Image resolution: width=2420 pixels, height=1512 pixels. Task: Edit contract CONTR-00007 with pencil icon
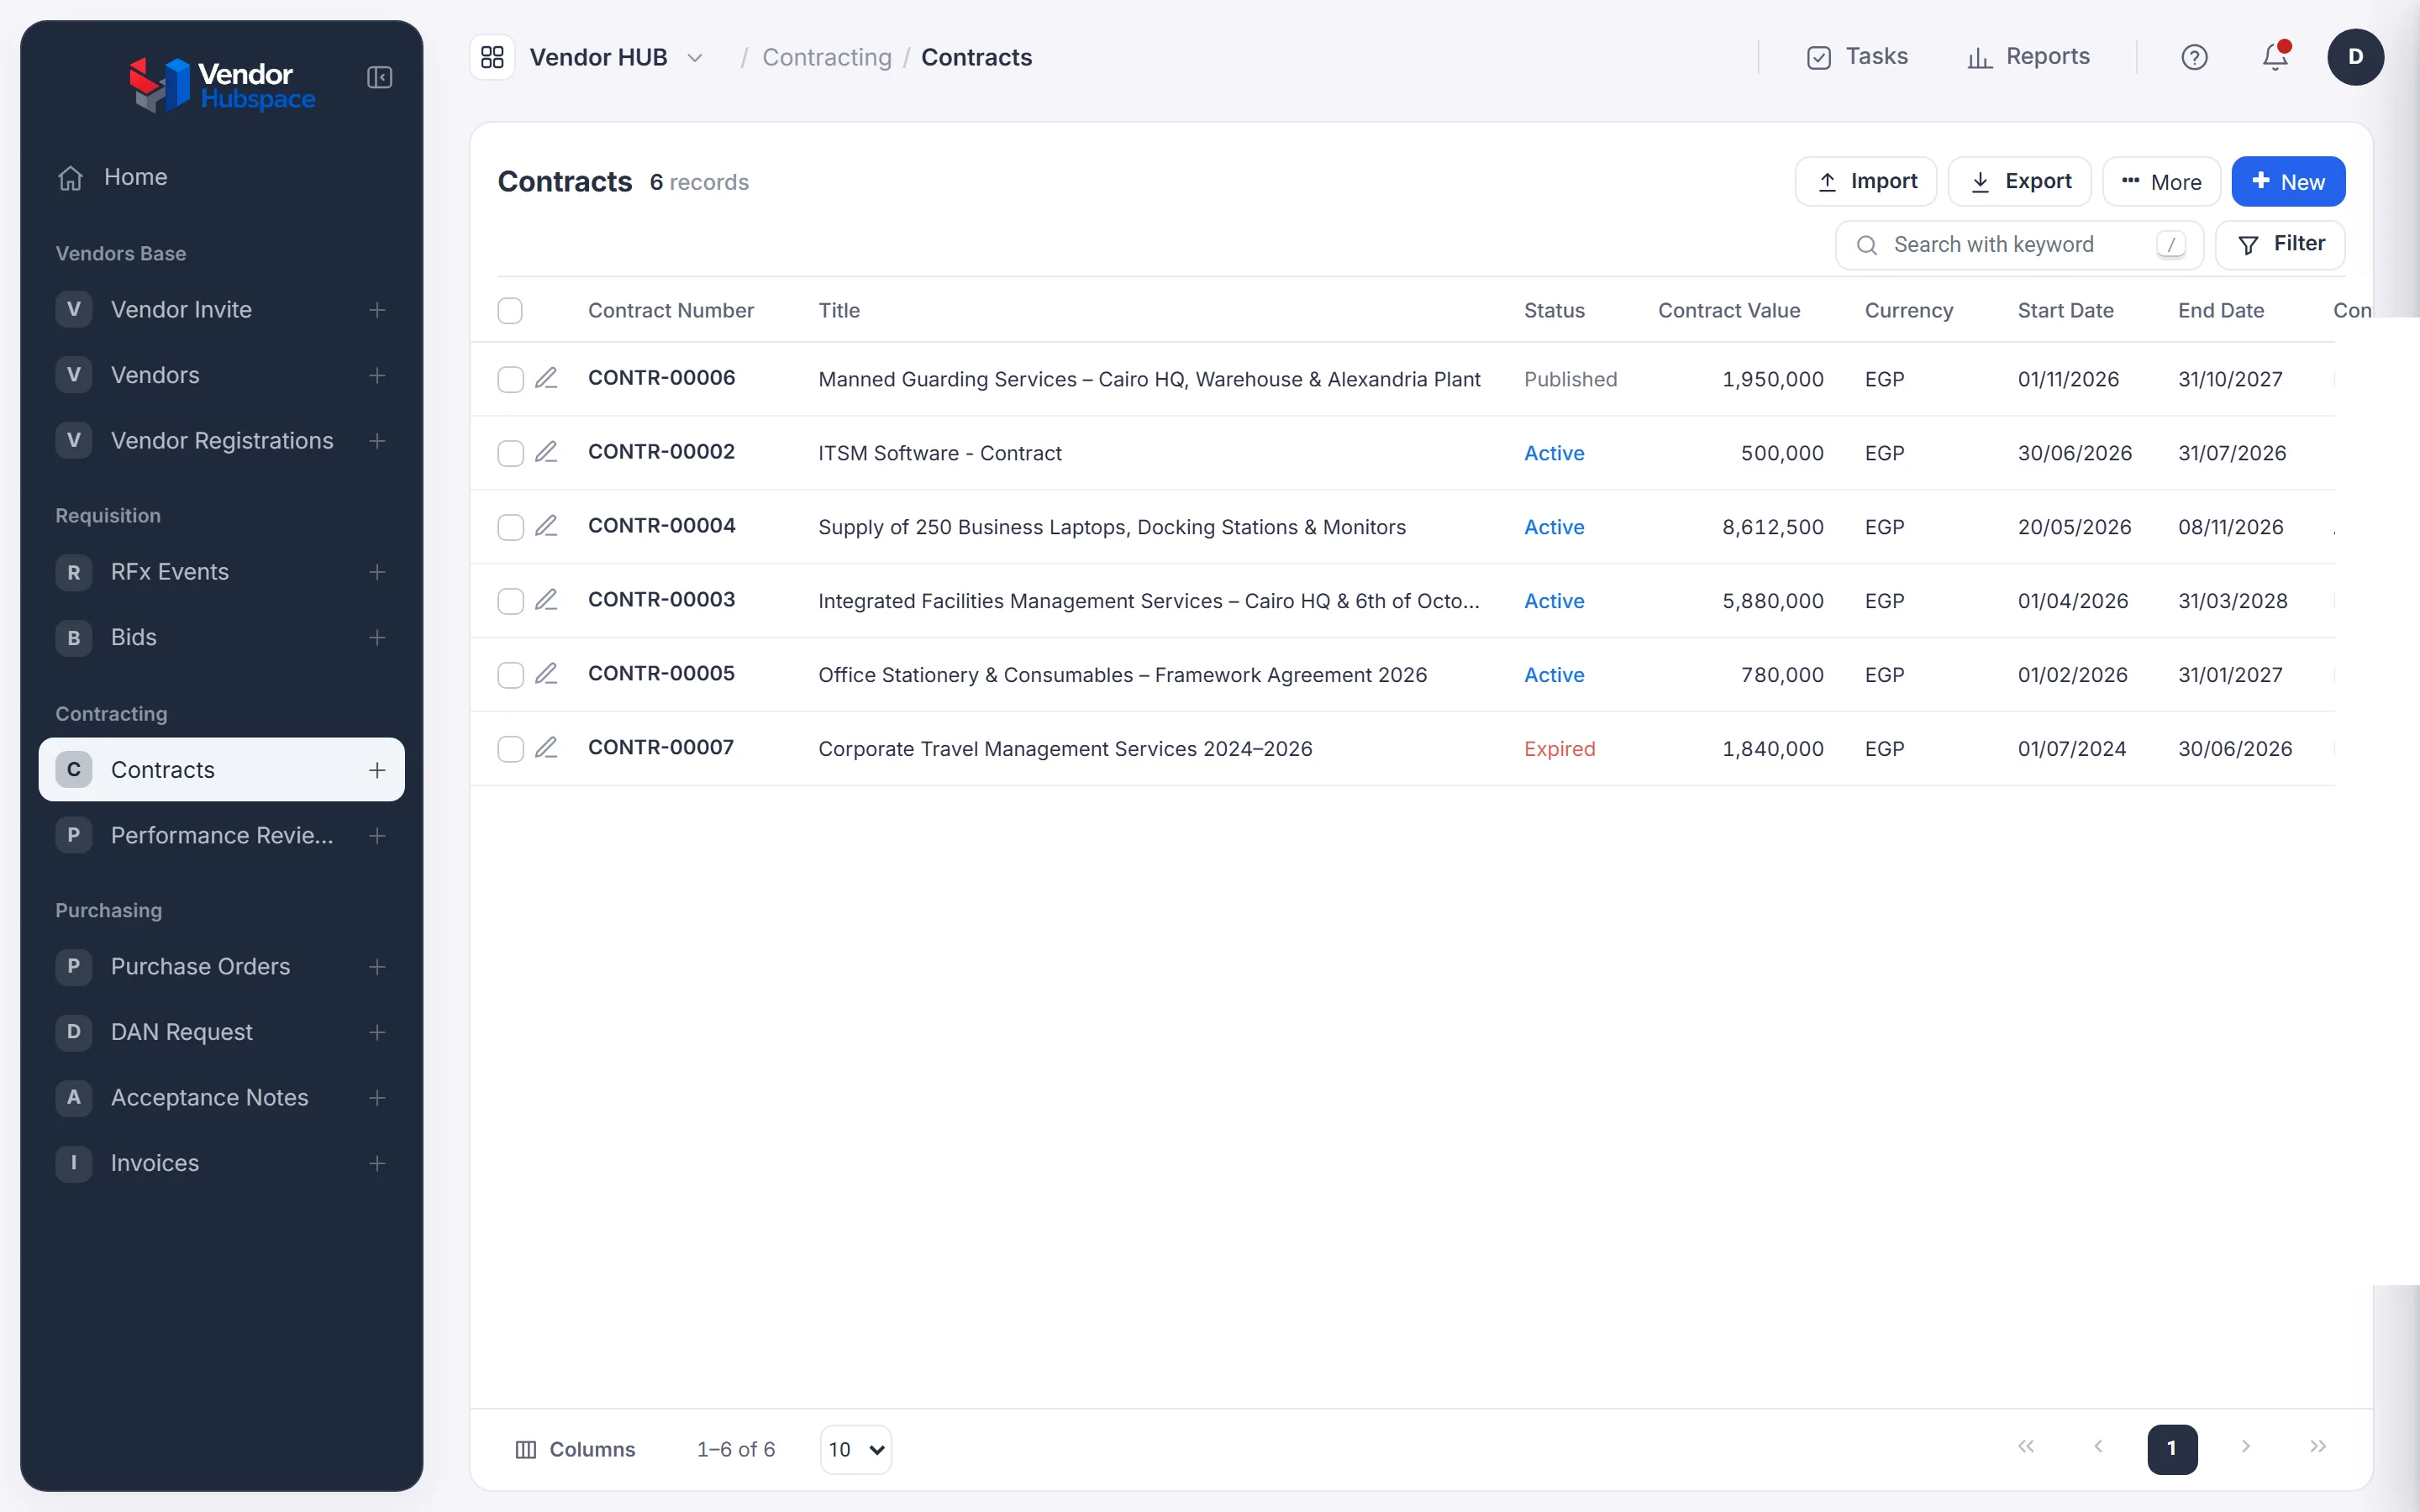(546, 748)
